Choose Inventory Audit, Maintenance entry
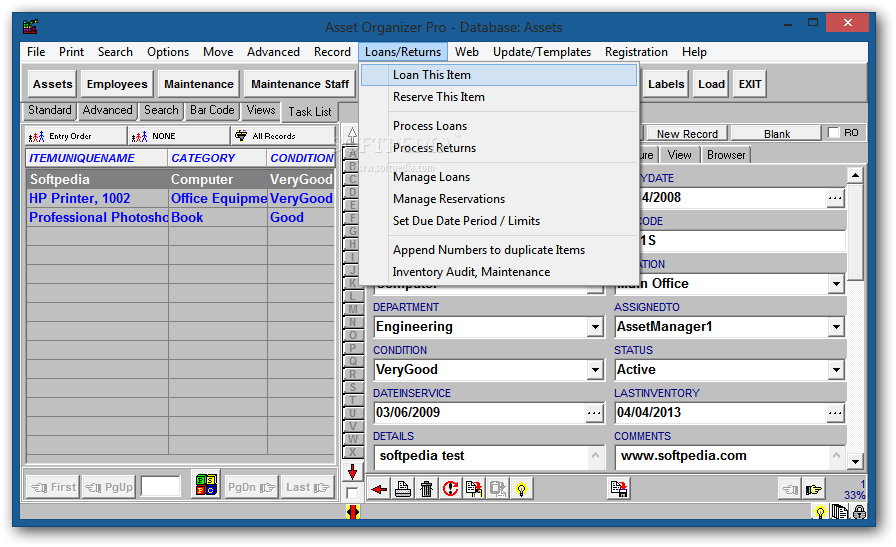Viewport: 896px width, 547px height. point(499,272)
